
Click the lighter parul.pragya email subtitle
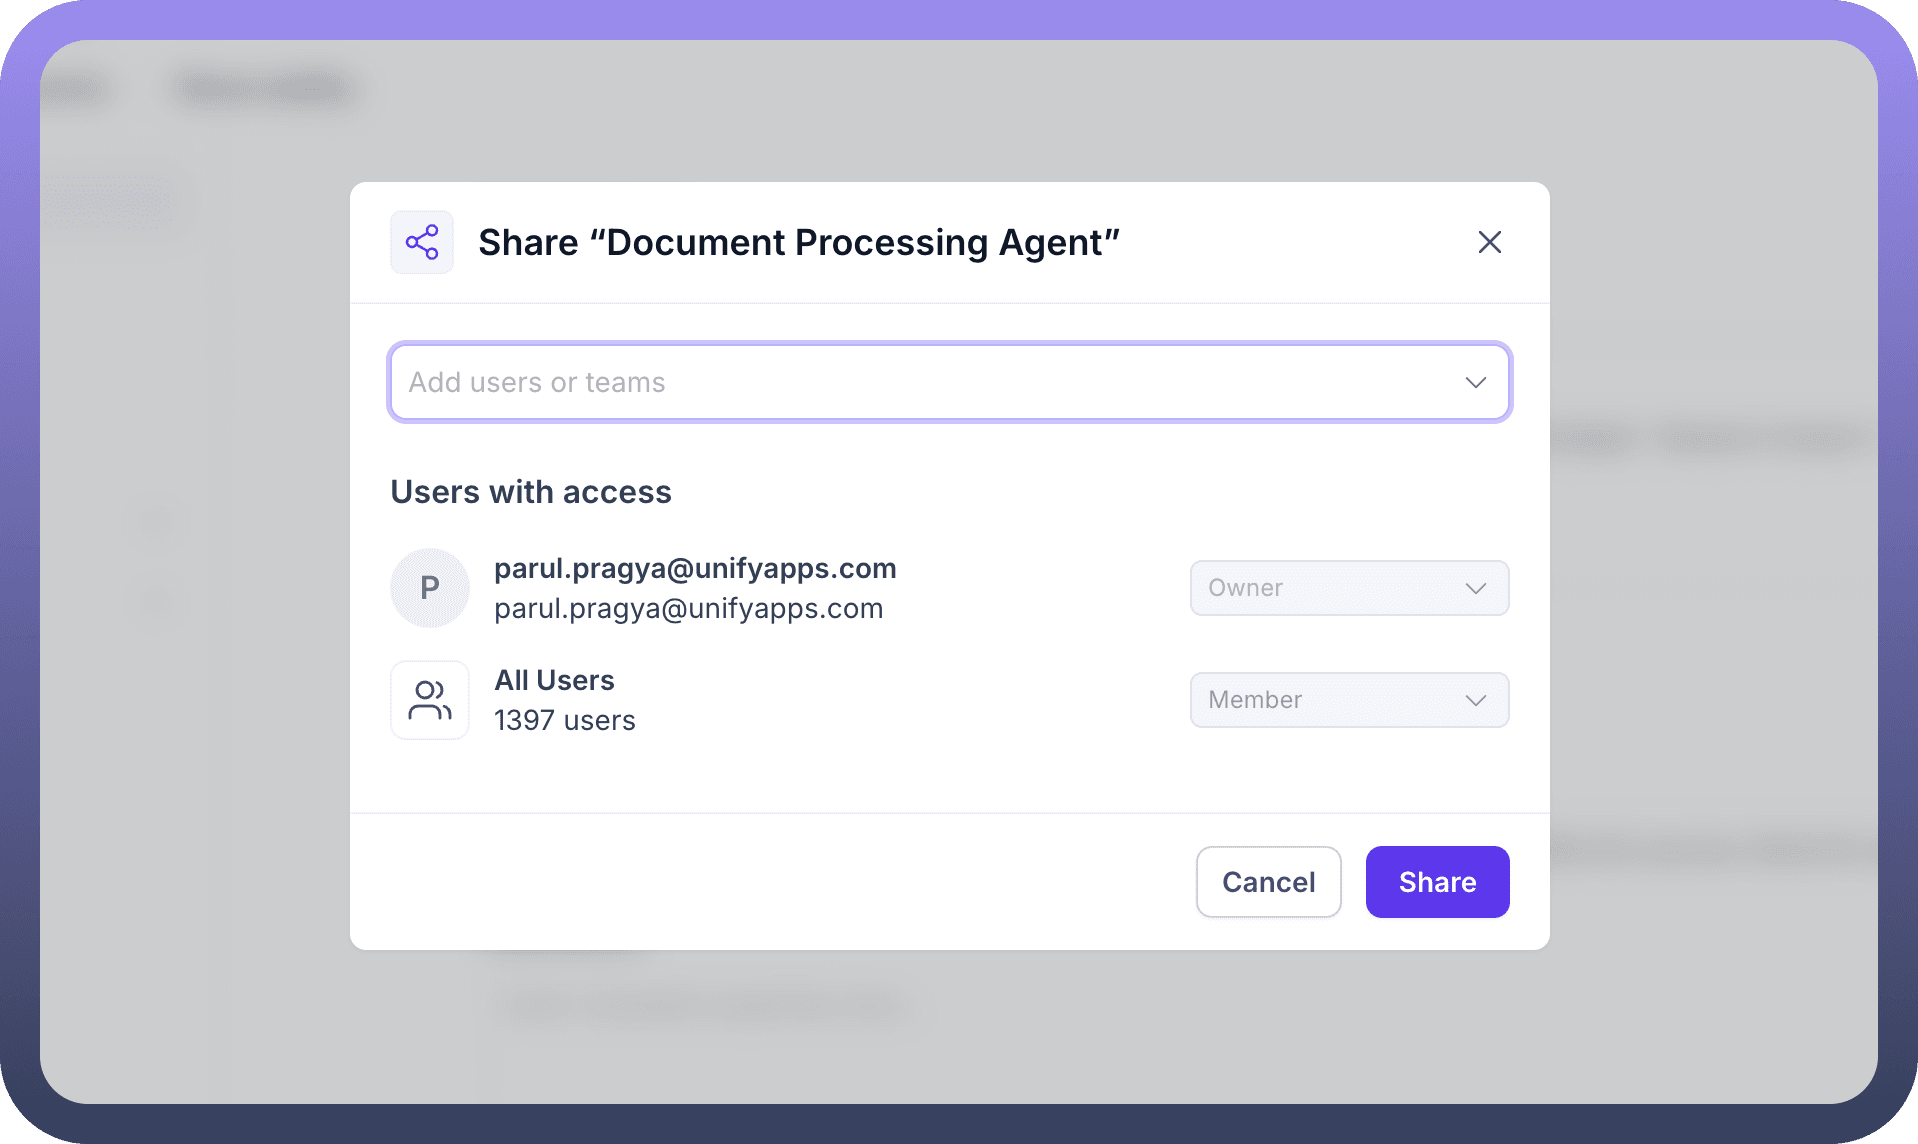coord(688,609)
